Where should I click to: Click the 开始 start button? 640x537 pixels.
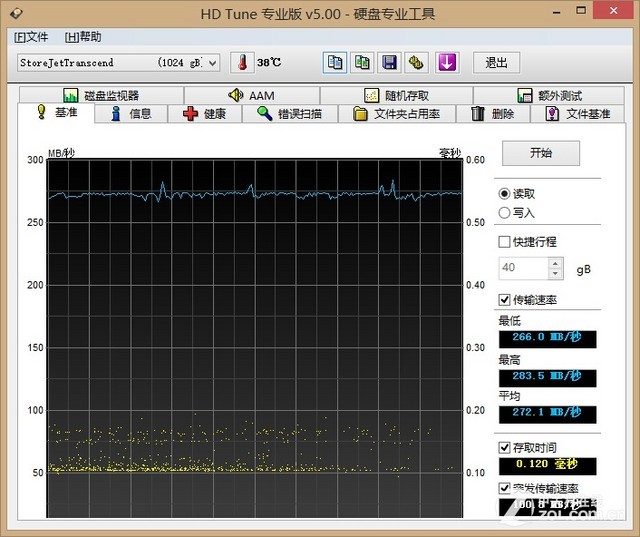click(541, 153)
